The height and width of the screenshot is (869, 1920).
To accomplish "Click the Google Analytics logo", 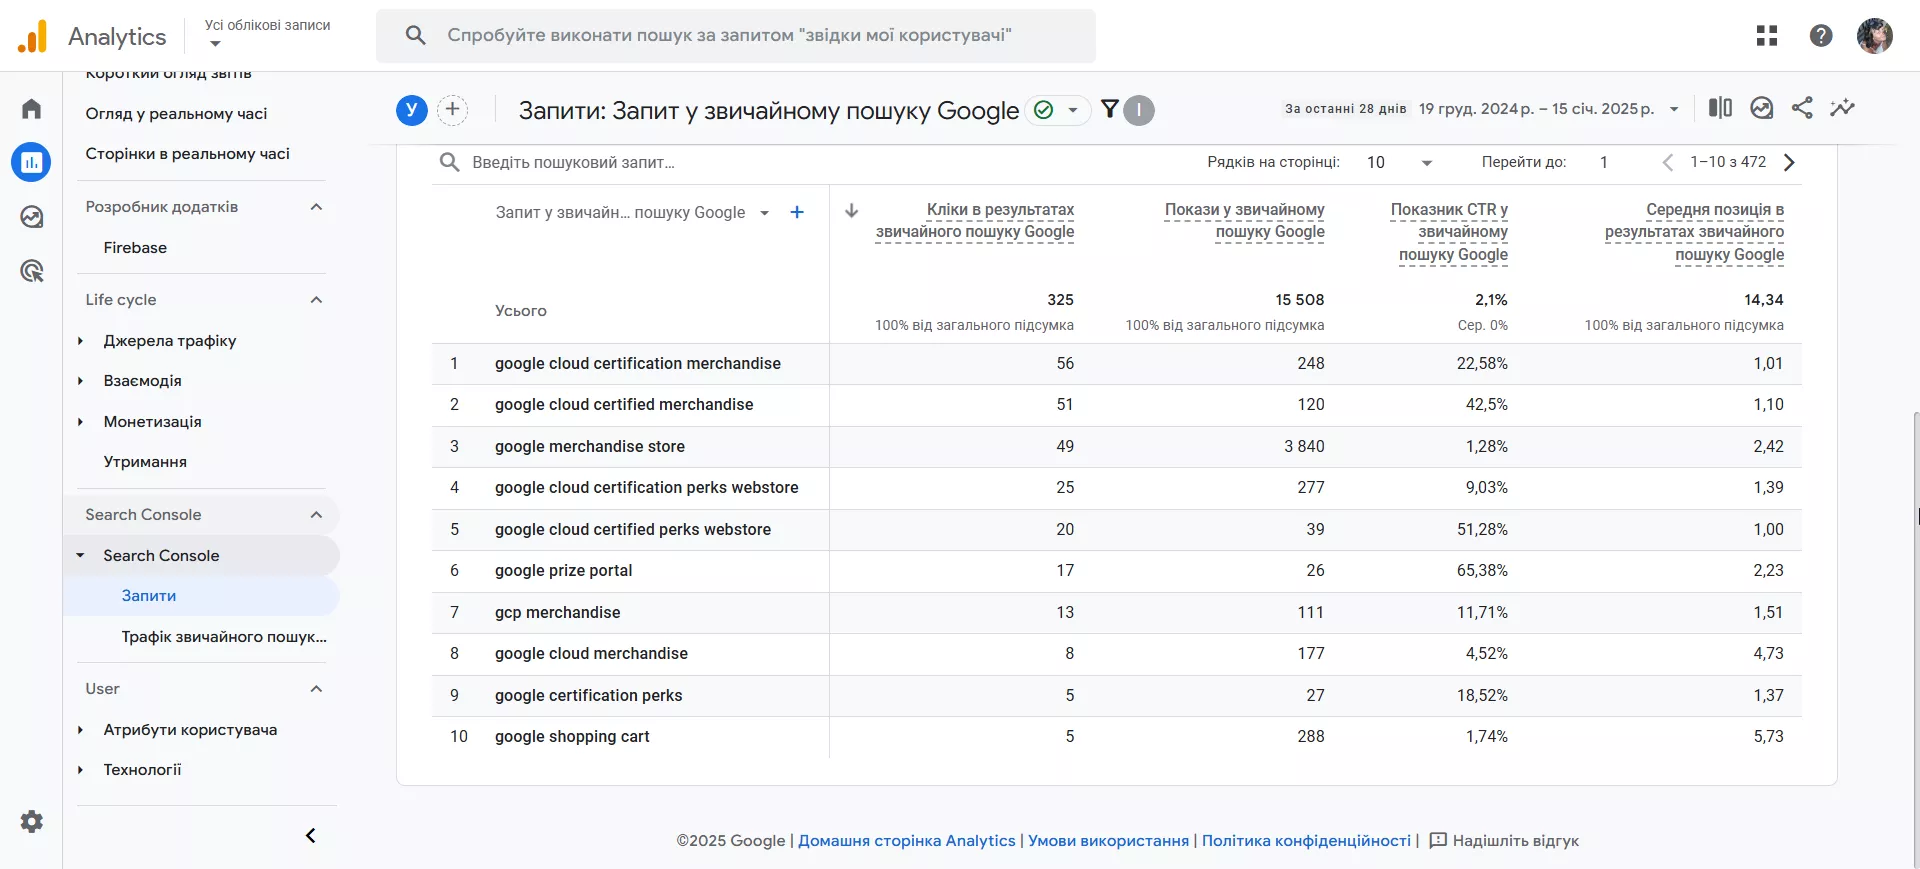I will pos(32,36).
